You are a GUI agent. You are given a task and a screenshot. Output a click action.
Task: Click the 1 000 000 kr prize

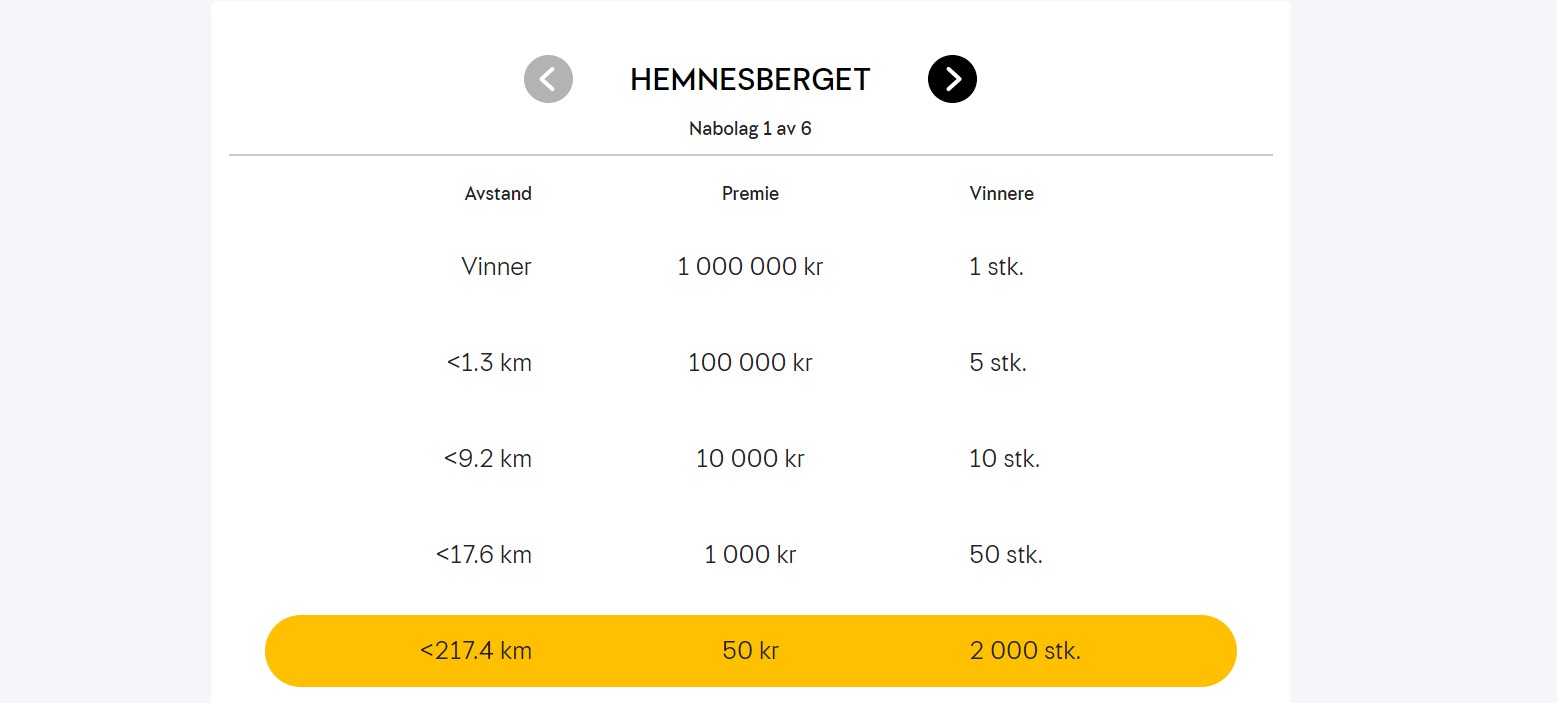coord(750,267)
